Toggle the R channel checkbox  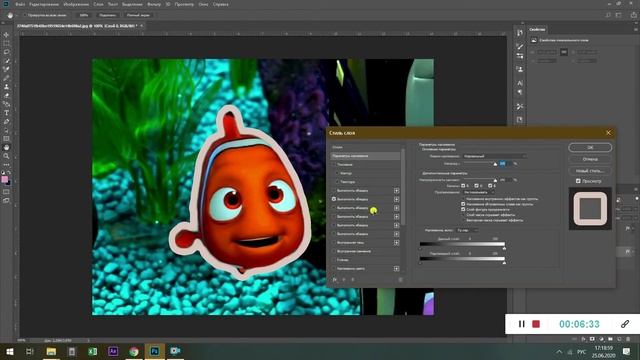click(x=463, y=186)
